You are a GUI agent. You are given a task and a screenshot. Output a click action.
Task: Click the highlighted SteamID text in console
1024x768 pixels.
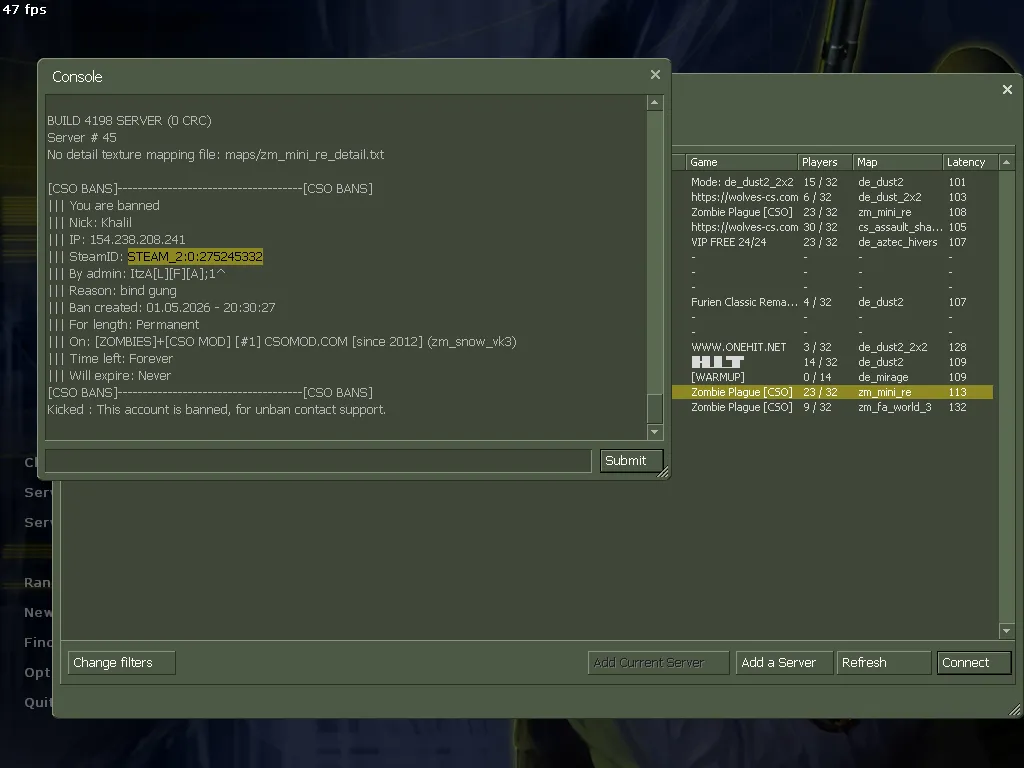pos(195,257)
